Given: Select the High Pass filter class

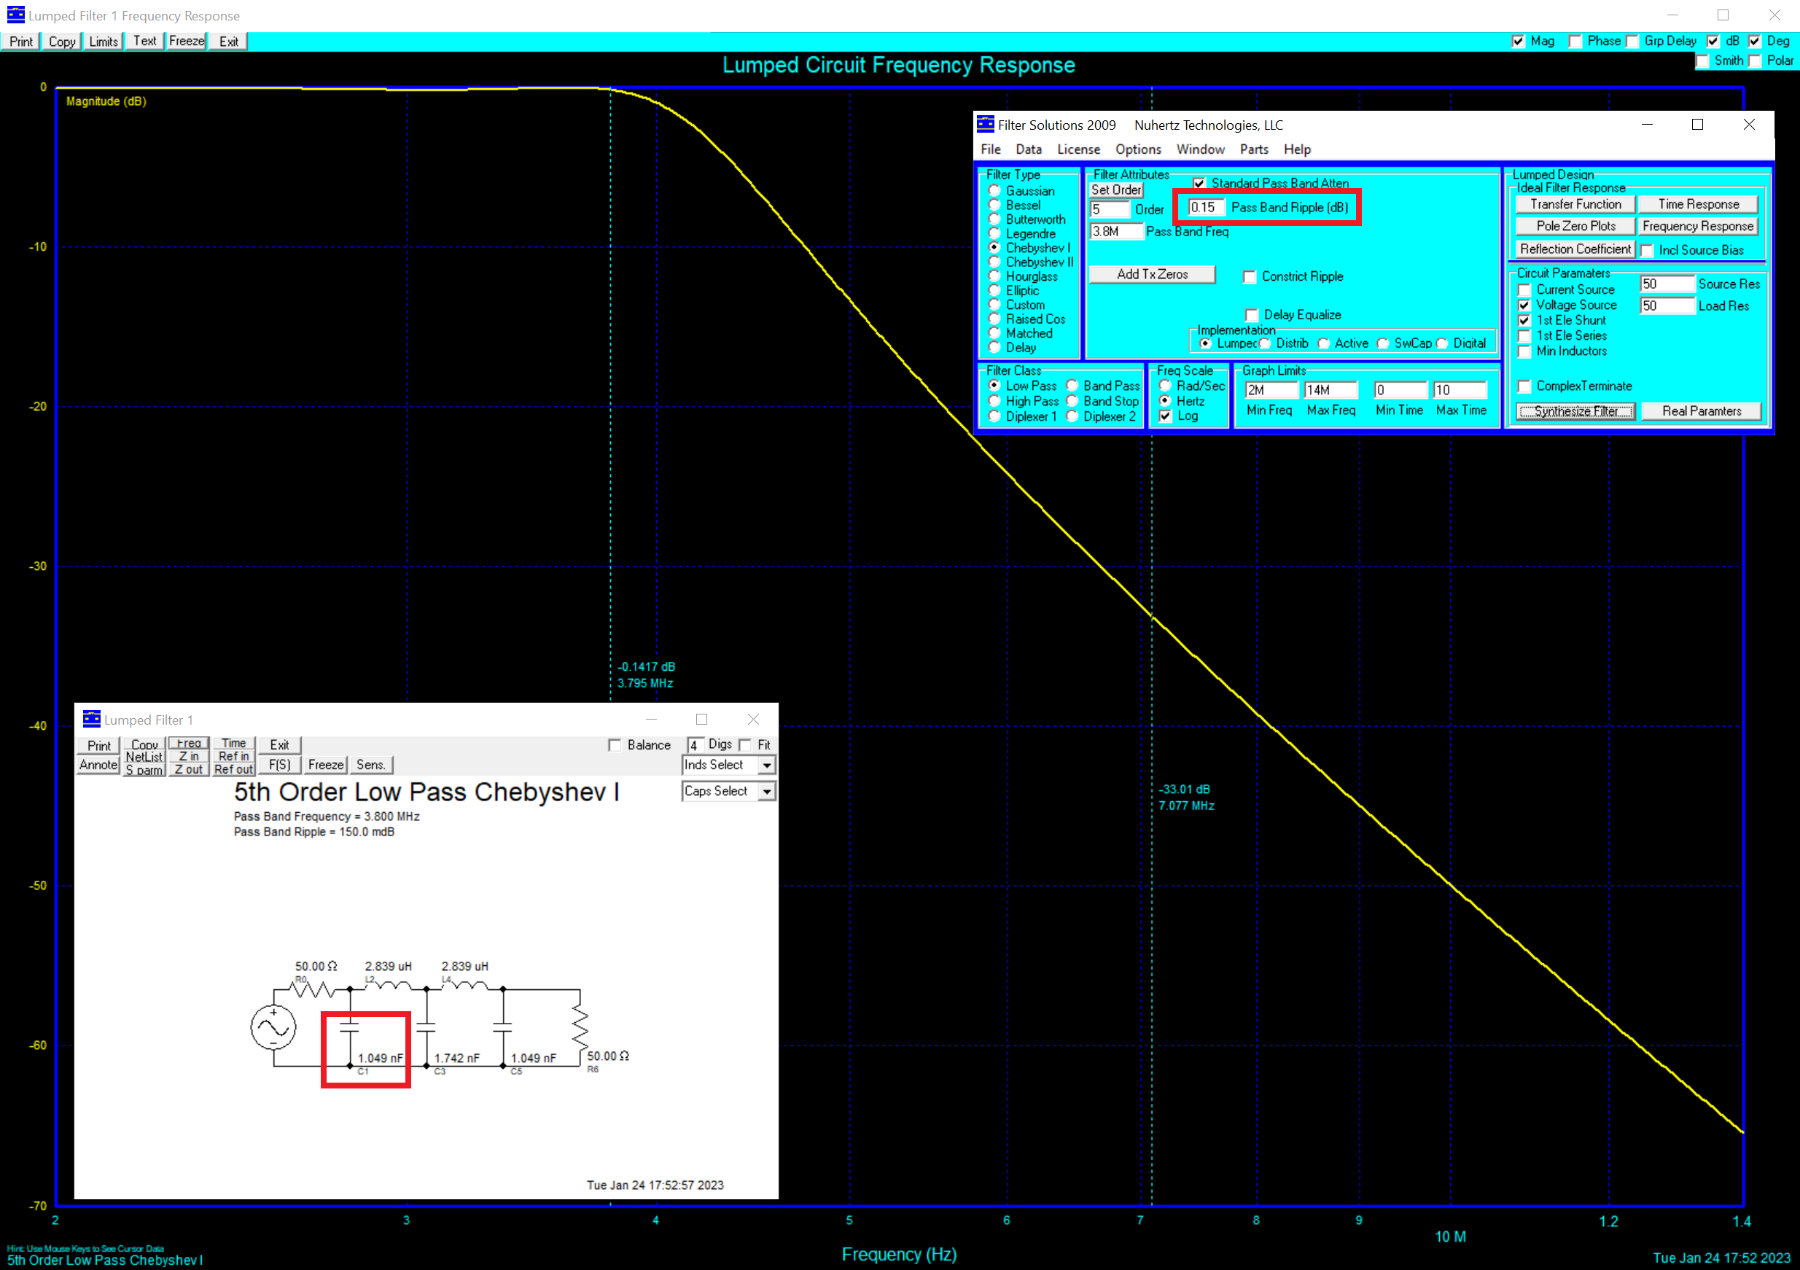Looking at the screenshot, I should point(995,401).
